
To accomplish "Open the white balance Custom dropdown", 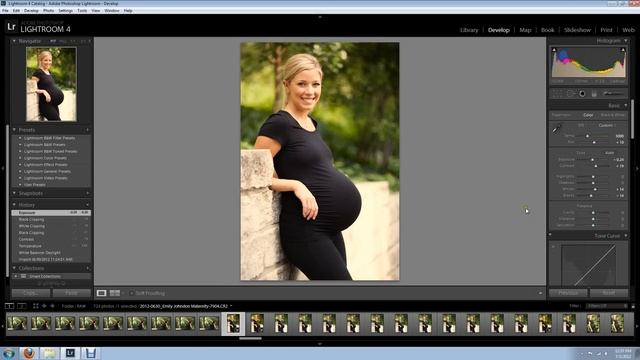I will point(607,125).
